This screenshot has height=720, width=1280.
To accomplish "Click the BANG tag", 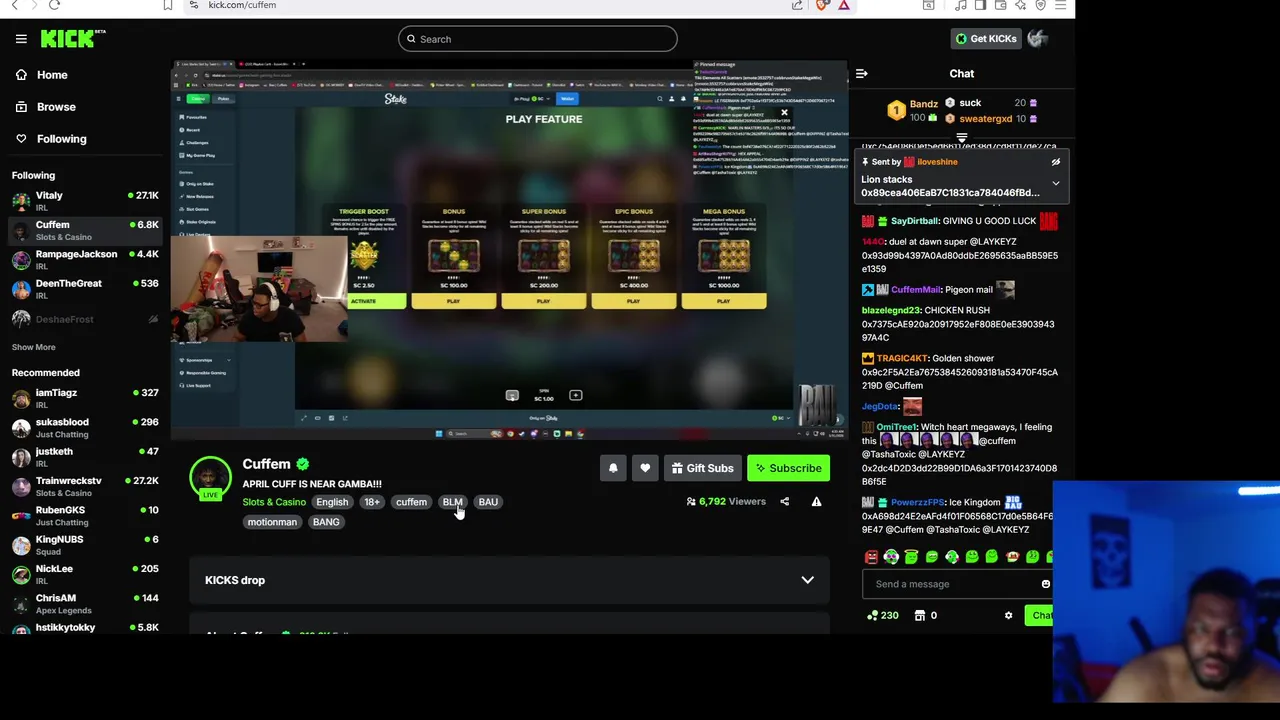I will 326,522.
